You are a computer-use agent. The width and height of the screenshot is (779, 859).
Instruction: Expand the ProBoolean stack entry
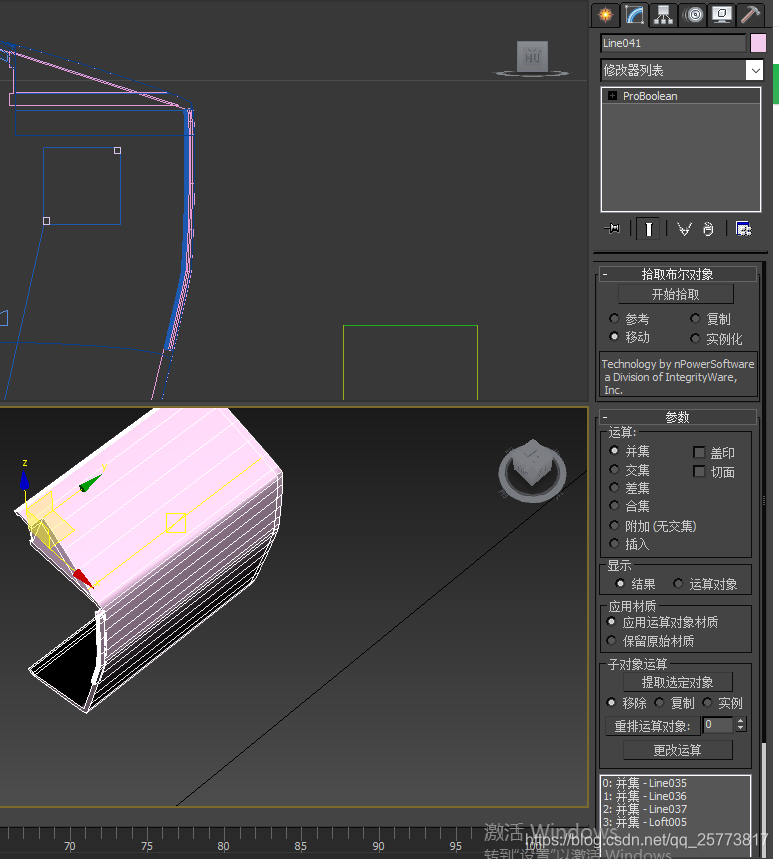pos(612,96)
